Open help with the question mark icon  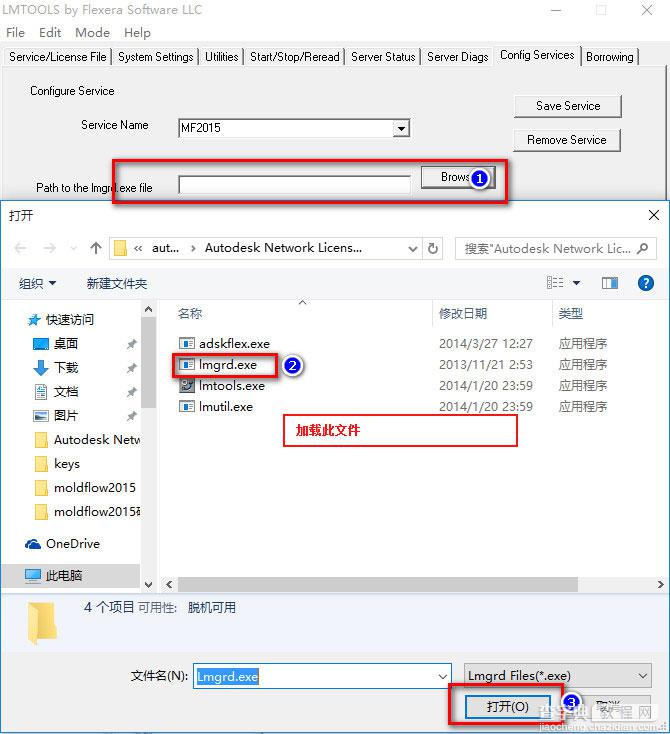pyautogui.click(x=646, y=283)
